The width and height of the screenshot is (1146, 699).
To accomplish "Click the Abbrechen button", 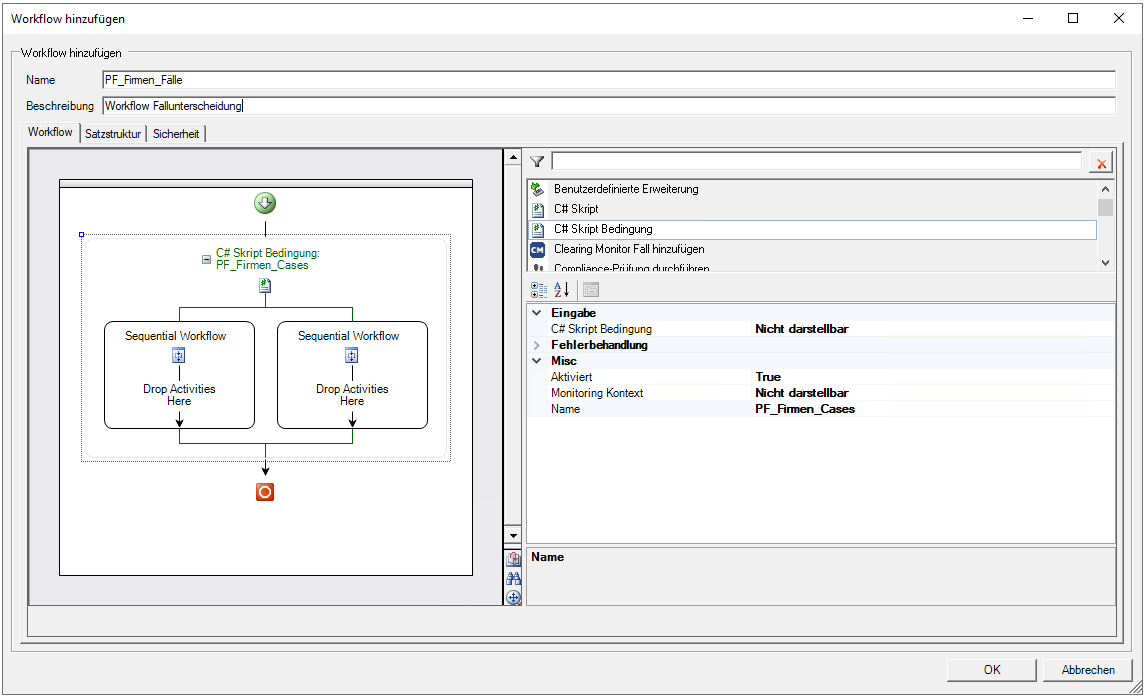I will (x=1088, y=670).
